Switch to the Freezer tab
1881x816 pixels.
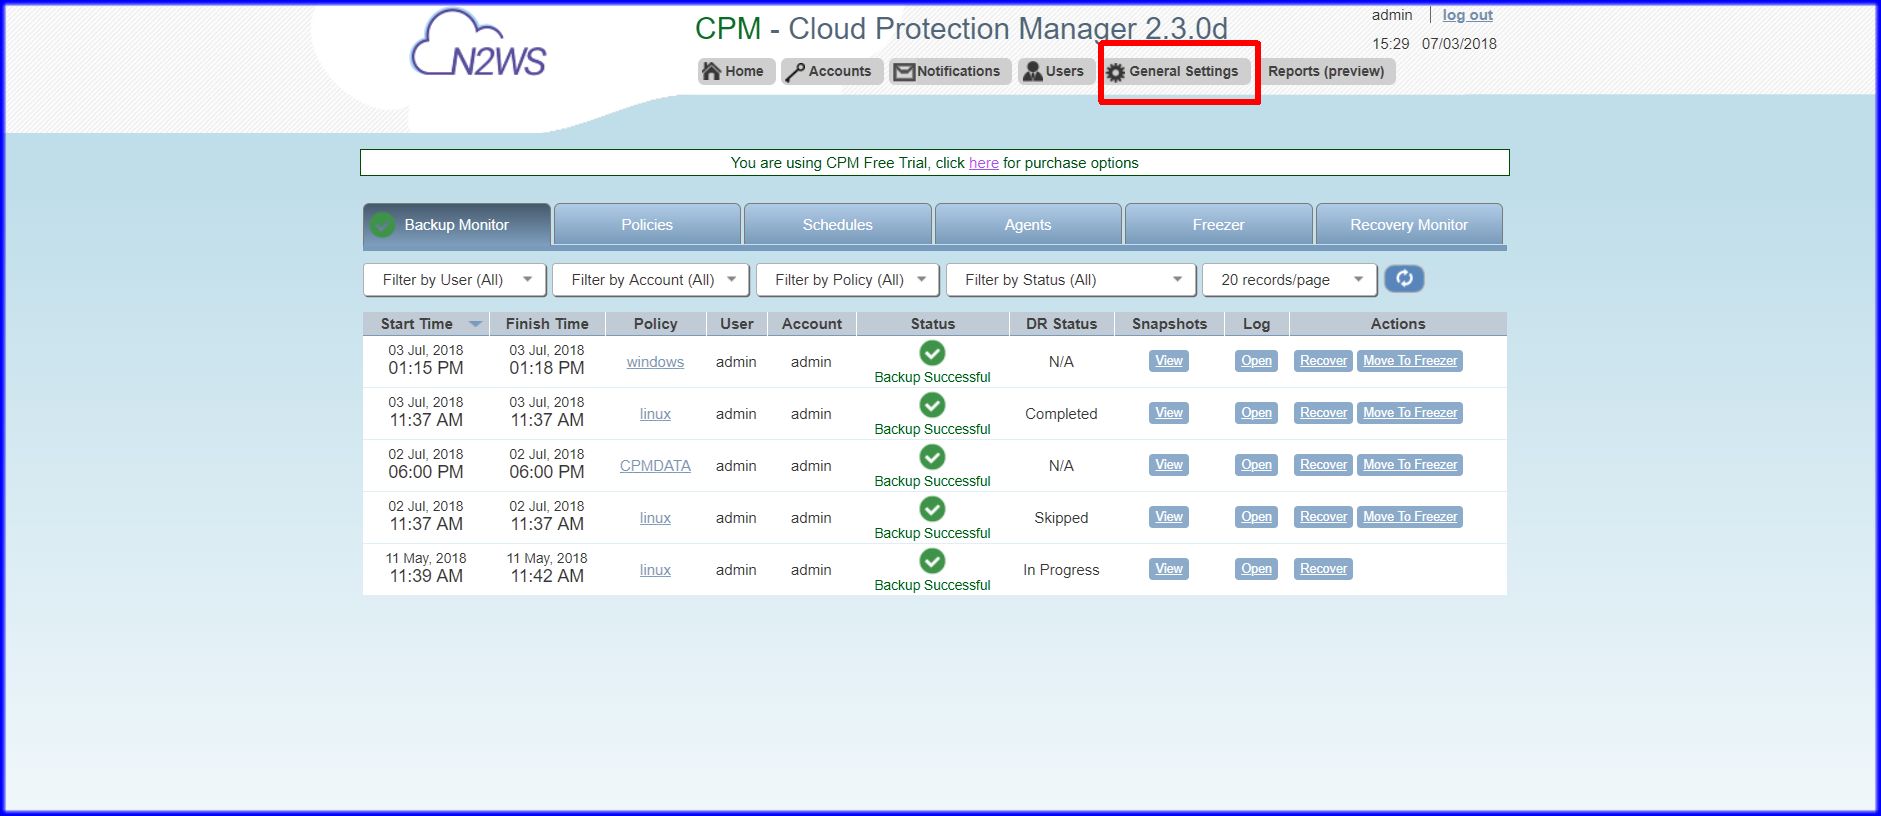1219,225
